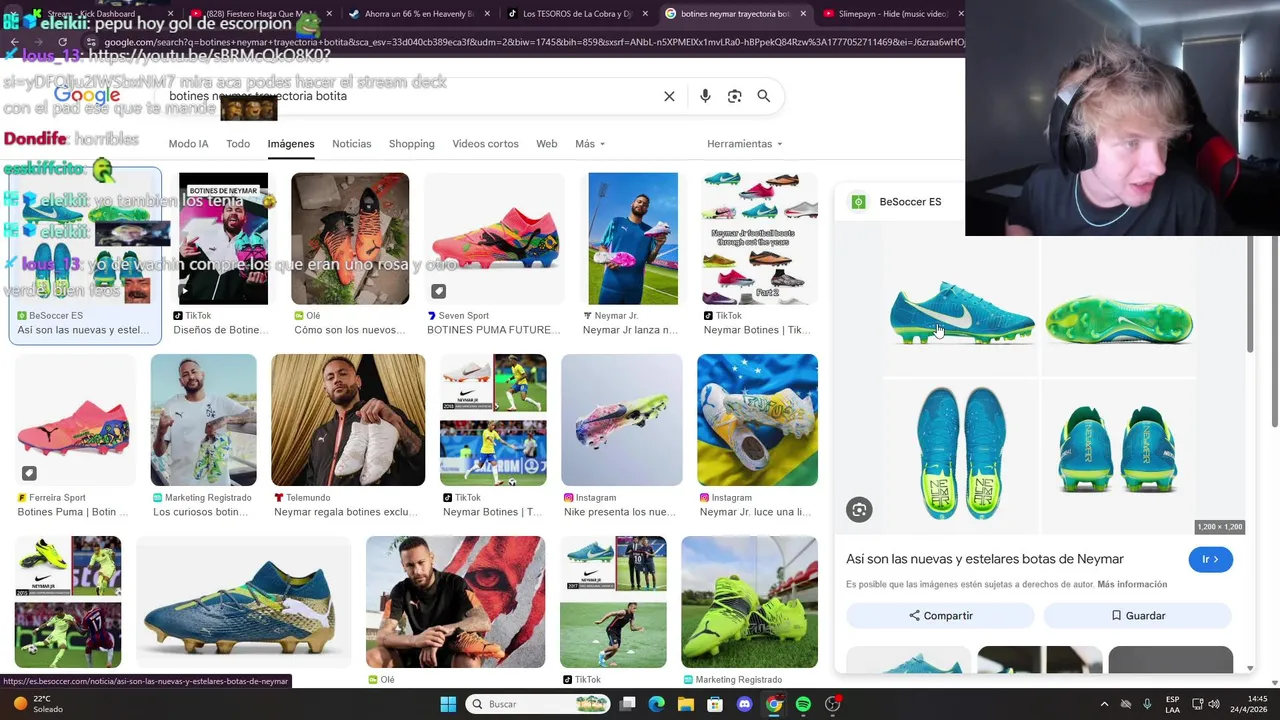This screenshot has height=720, width=1280.
Task: Clear the Google search box text
Action: (x=669, y=96)
